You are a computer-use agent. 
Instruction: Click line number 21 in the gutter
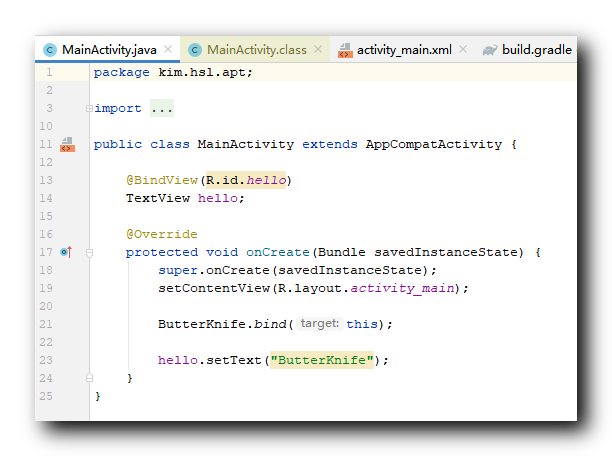[x=46, y=324]
